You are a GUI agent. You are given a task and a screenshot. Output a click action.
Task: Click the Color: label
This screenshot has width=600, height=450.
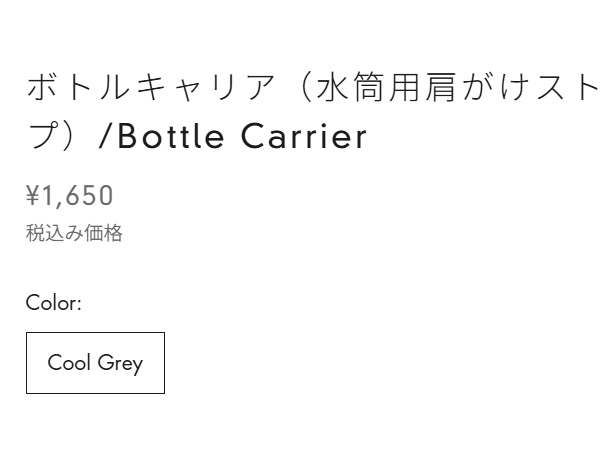pyautogui.click(x=54, y=303)
